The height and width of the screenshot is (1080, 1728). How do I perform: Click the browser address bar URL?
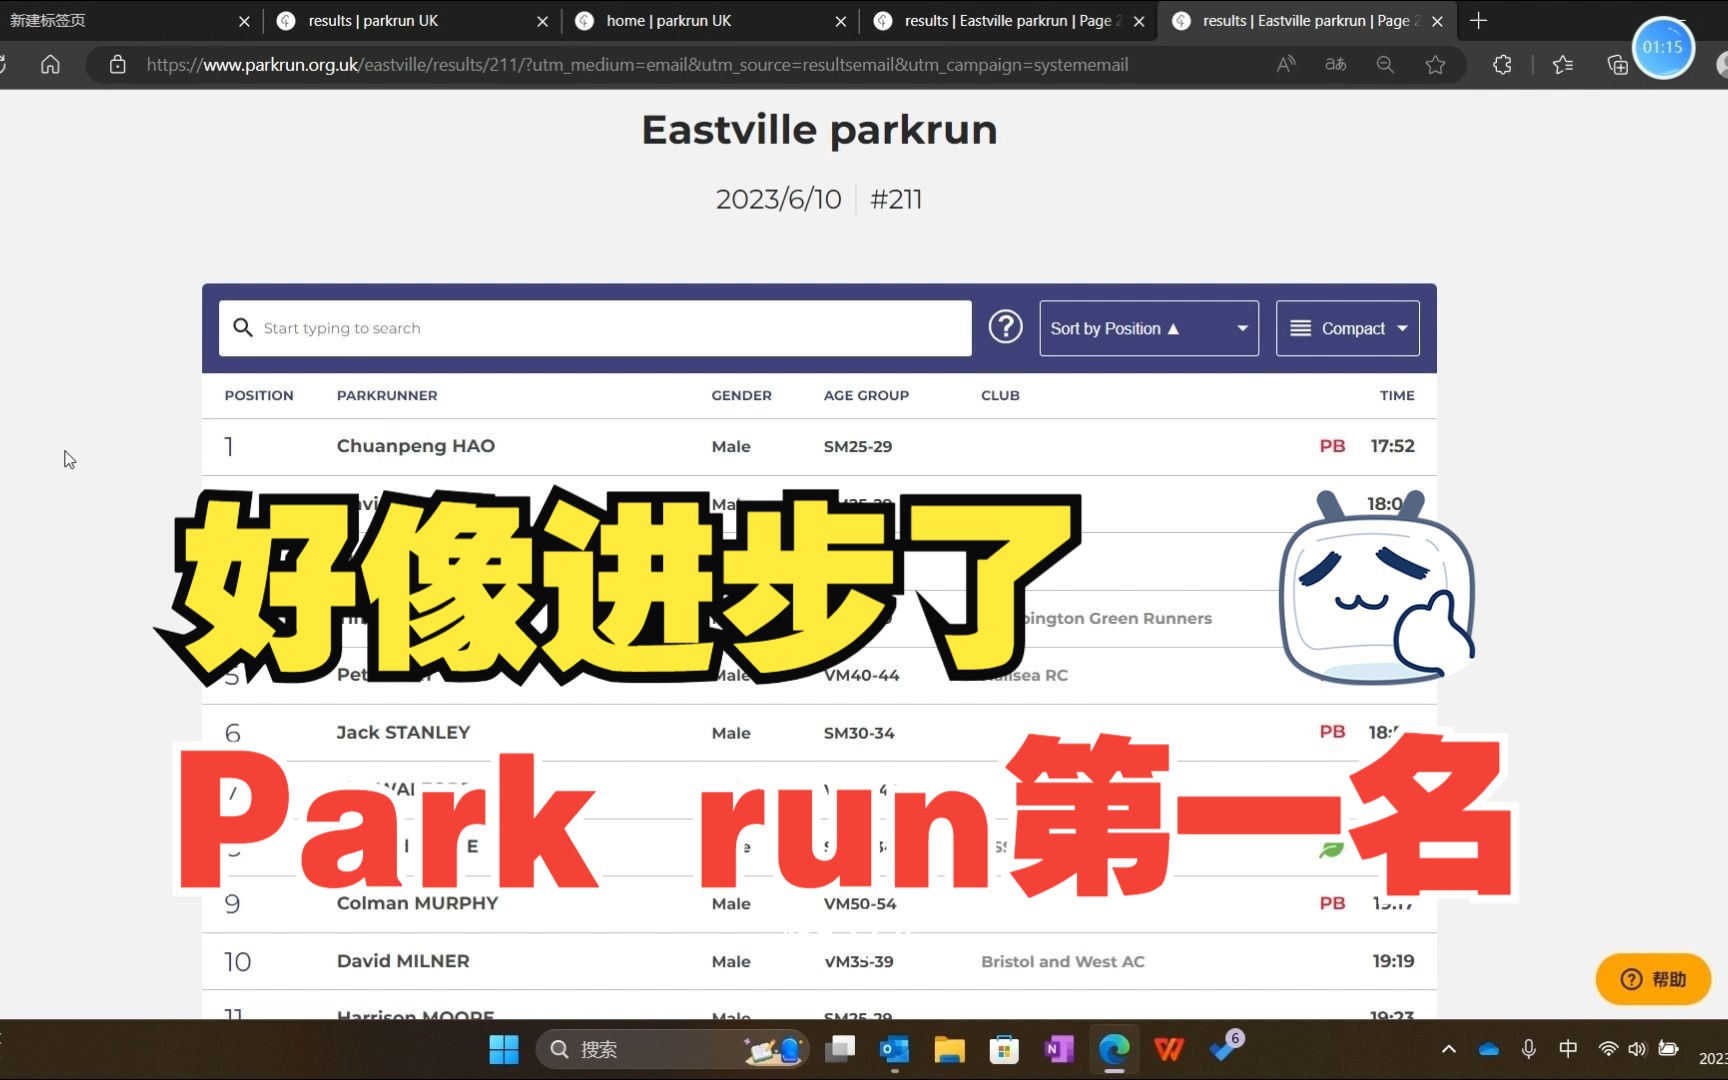637,65
